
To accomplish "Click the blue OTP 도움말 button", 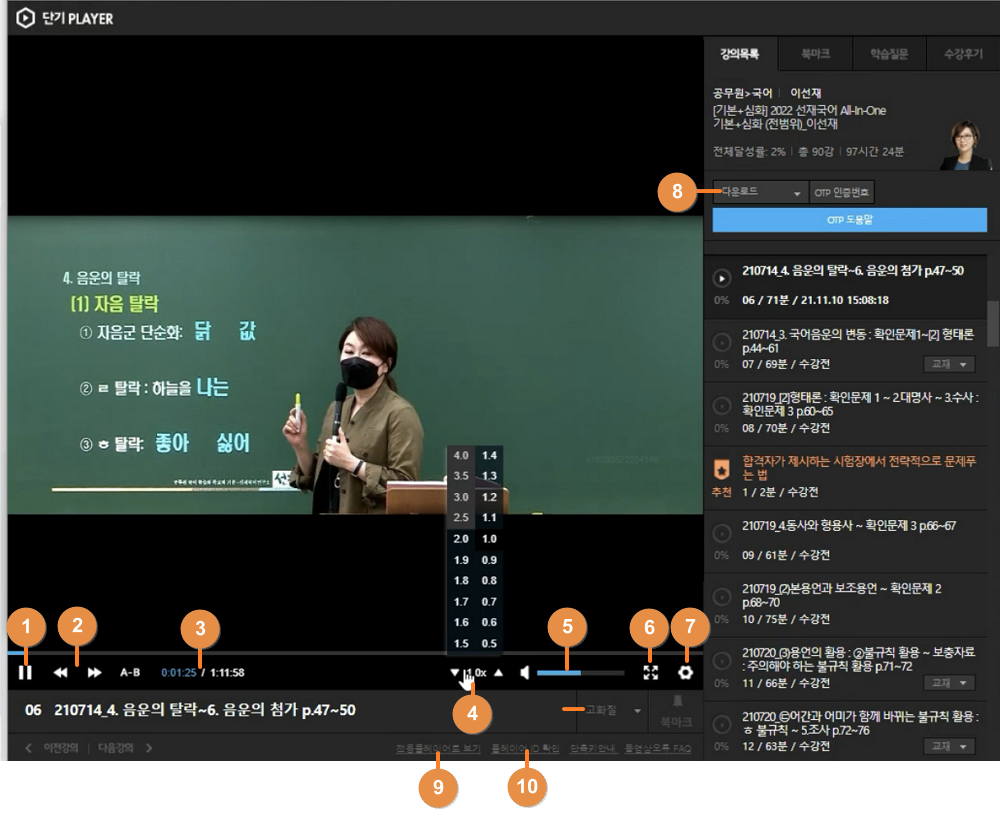I will pyautogui.click(x=849, y=220).
